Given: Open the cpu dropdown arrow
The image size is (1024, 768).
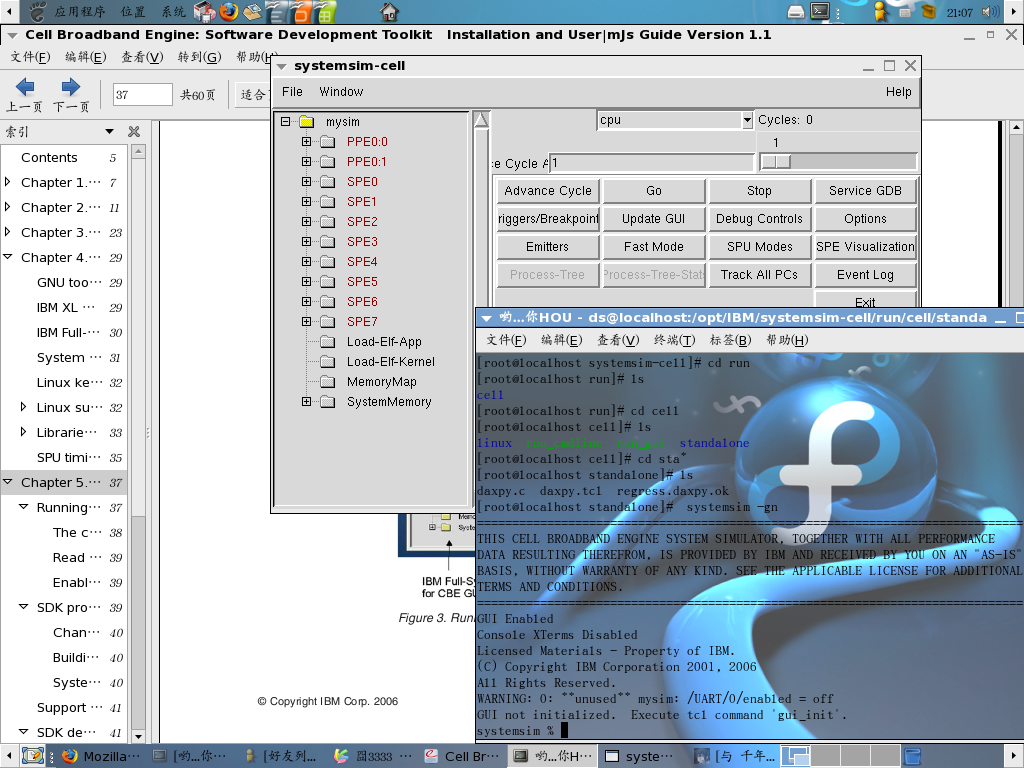Looking at the screenshot, I should (x=747, y=120).
